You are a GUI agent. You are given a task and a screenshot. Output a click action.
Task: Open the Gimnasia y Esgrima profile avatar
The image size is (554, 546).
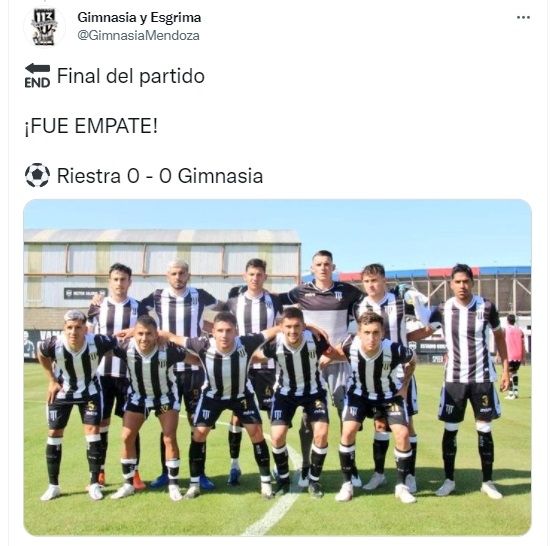click(x=44, y=27)
